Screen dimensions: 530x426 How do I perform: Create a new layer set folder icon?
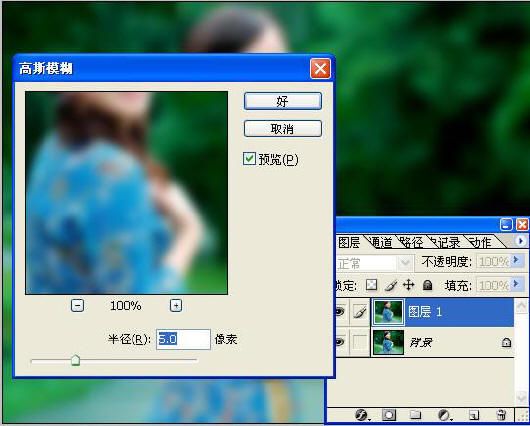click(x=415, y=415)
